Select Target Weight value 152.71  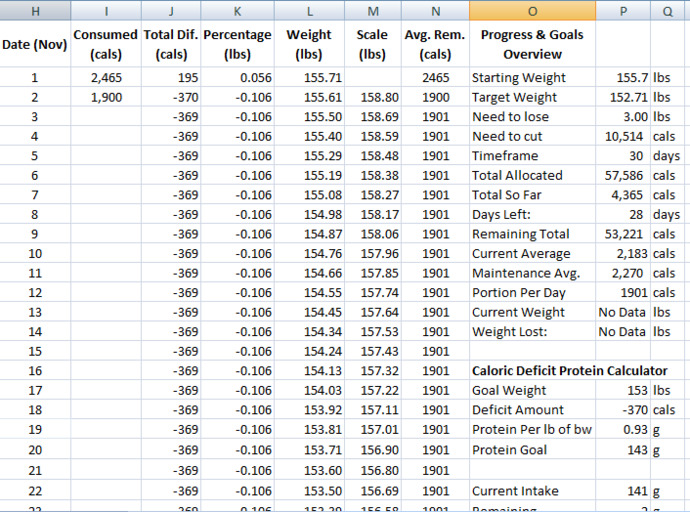(x=623, y=97)
